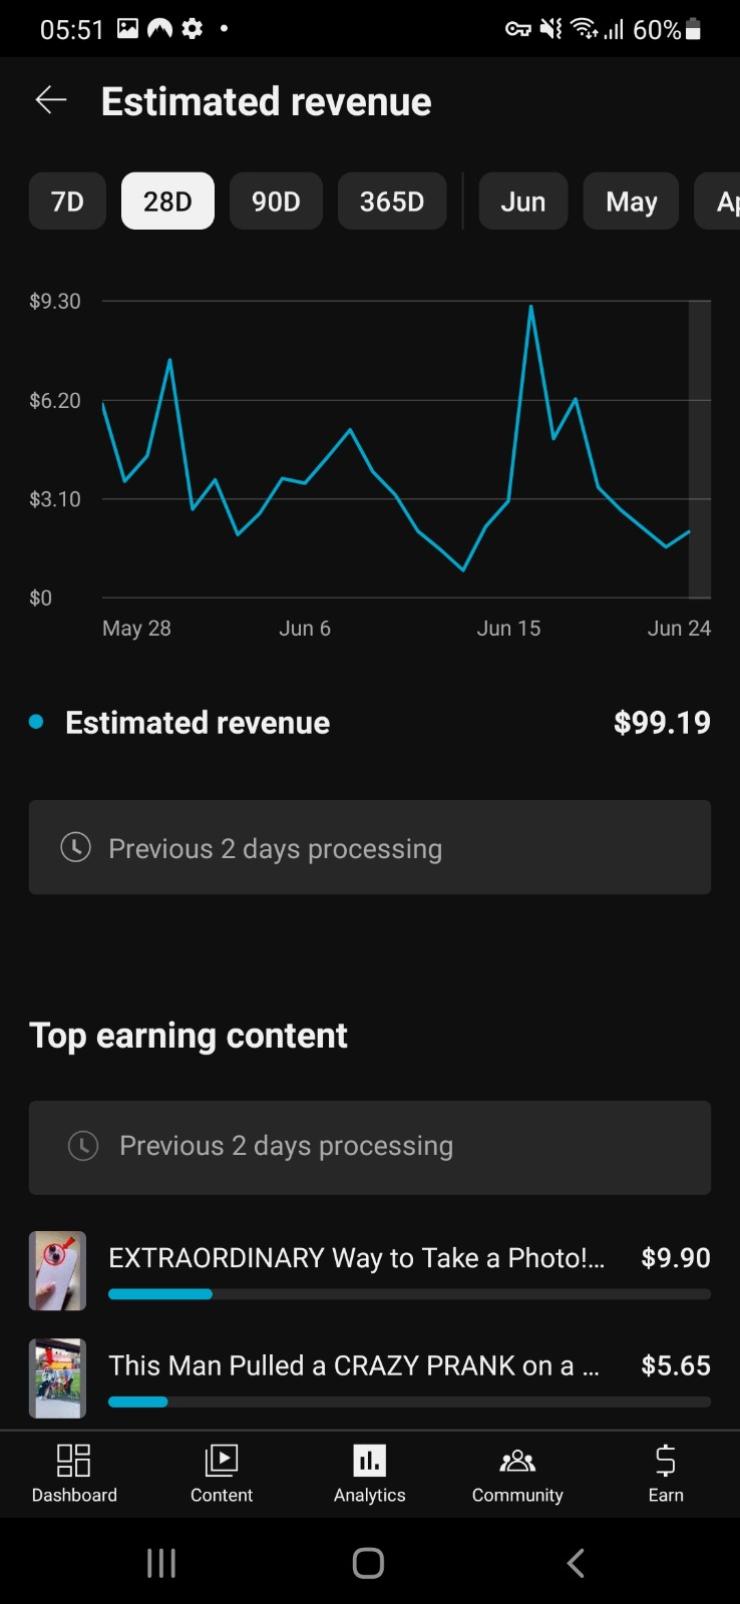
Task: Select the 365D time range chip
Action: point(392,201)
